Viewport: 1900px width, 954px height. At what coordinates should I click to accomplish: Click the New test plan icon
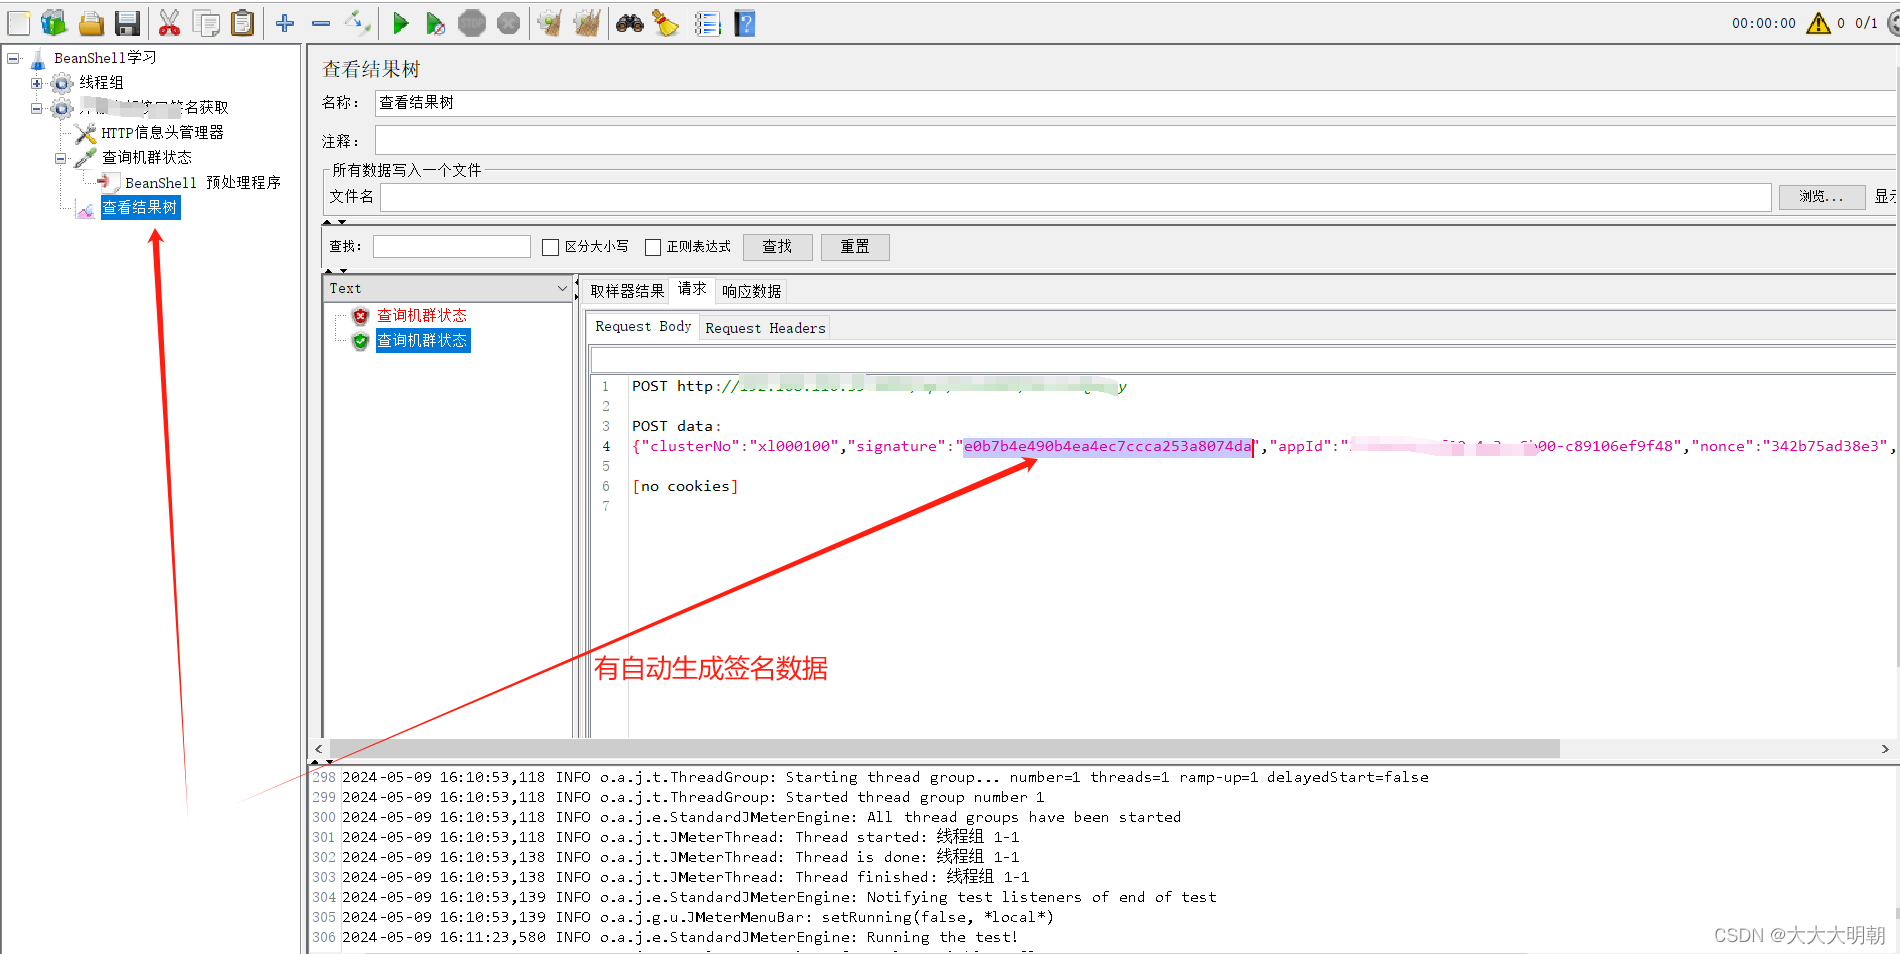click(19, 23)
